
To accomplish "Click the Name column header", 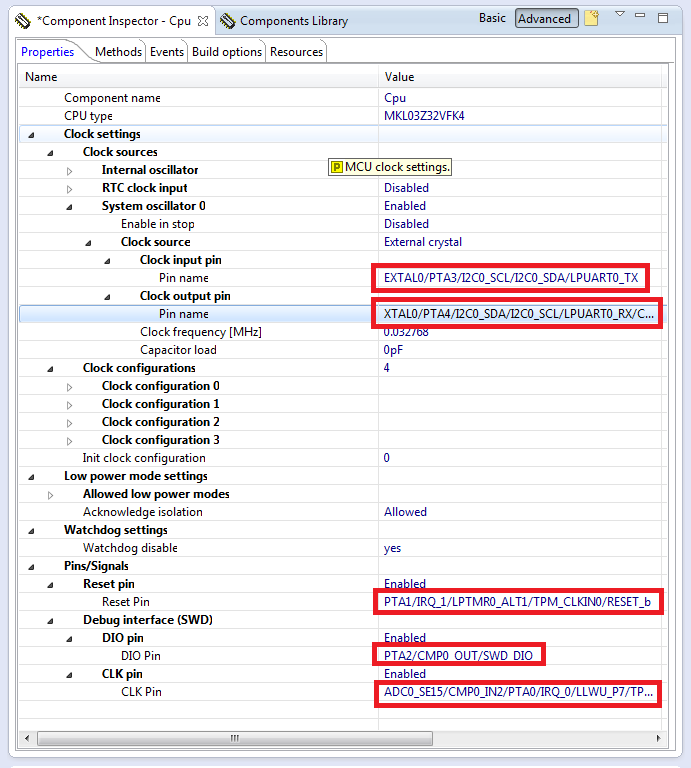I will (198, 77).
